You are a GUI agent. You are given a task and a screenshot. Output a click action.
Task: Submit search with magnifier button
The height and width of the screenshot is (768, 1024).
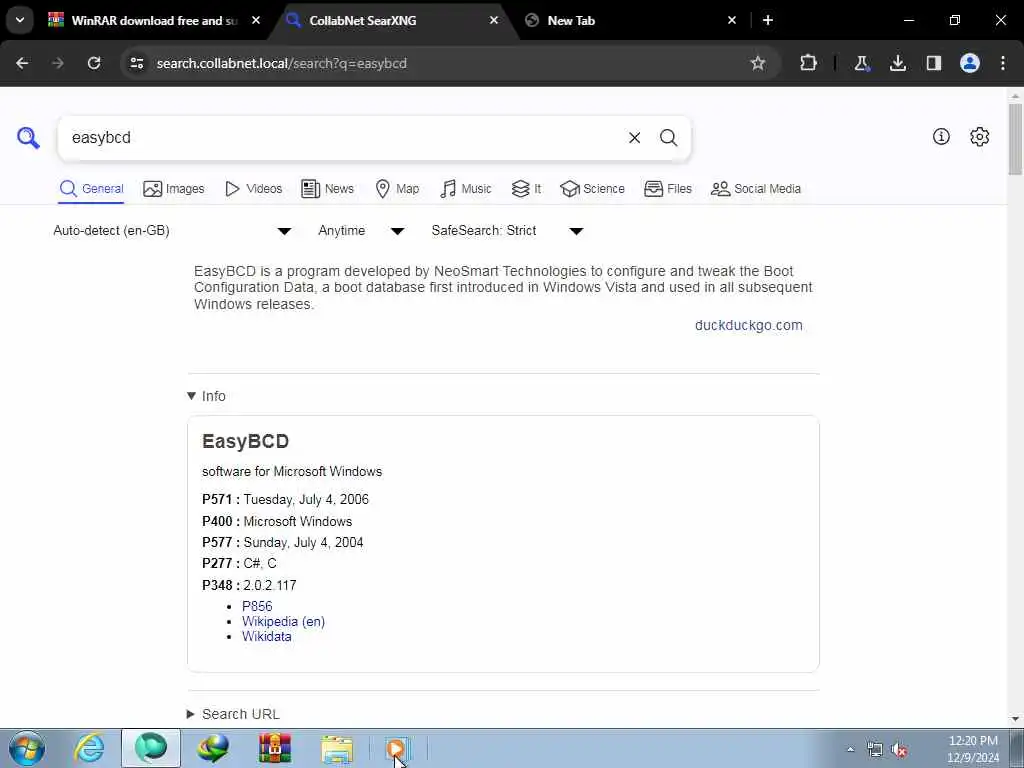tap(668, 138)
